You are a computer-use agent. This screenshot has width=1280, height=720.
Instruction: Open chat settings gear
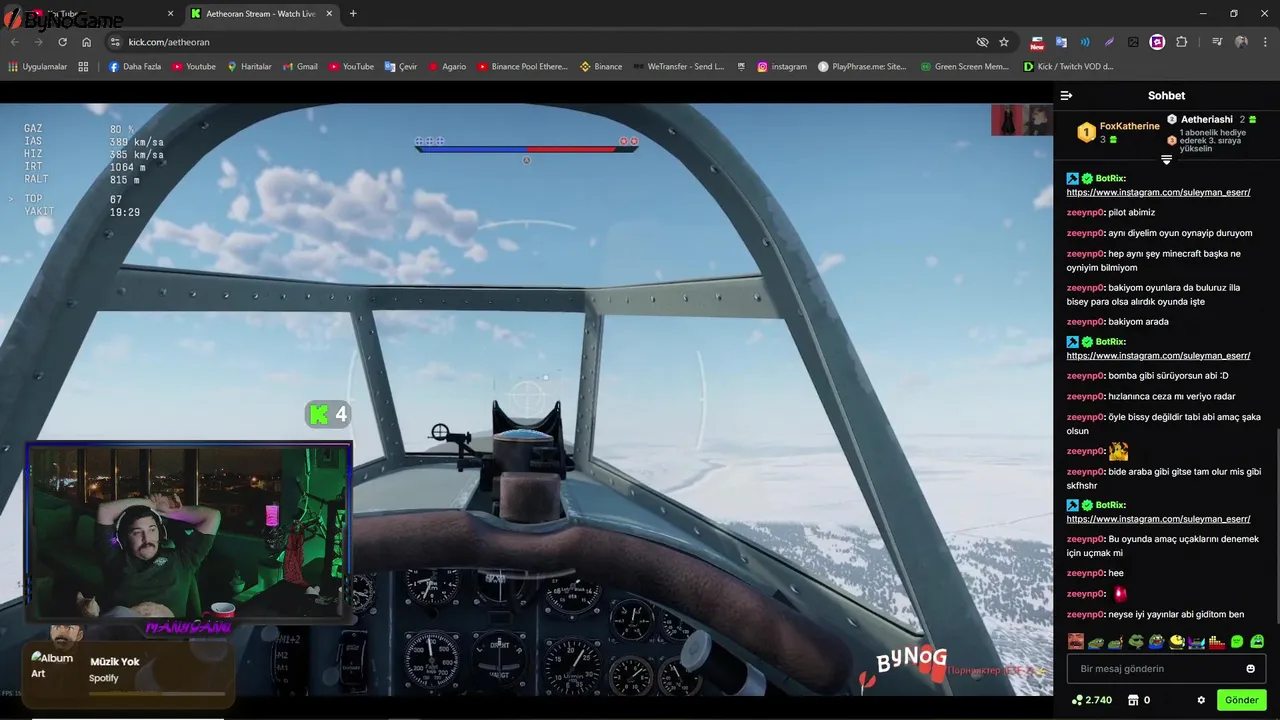(x=1201, y=700)
